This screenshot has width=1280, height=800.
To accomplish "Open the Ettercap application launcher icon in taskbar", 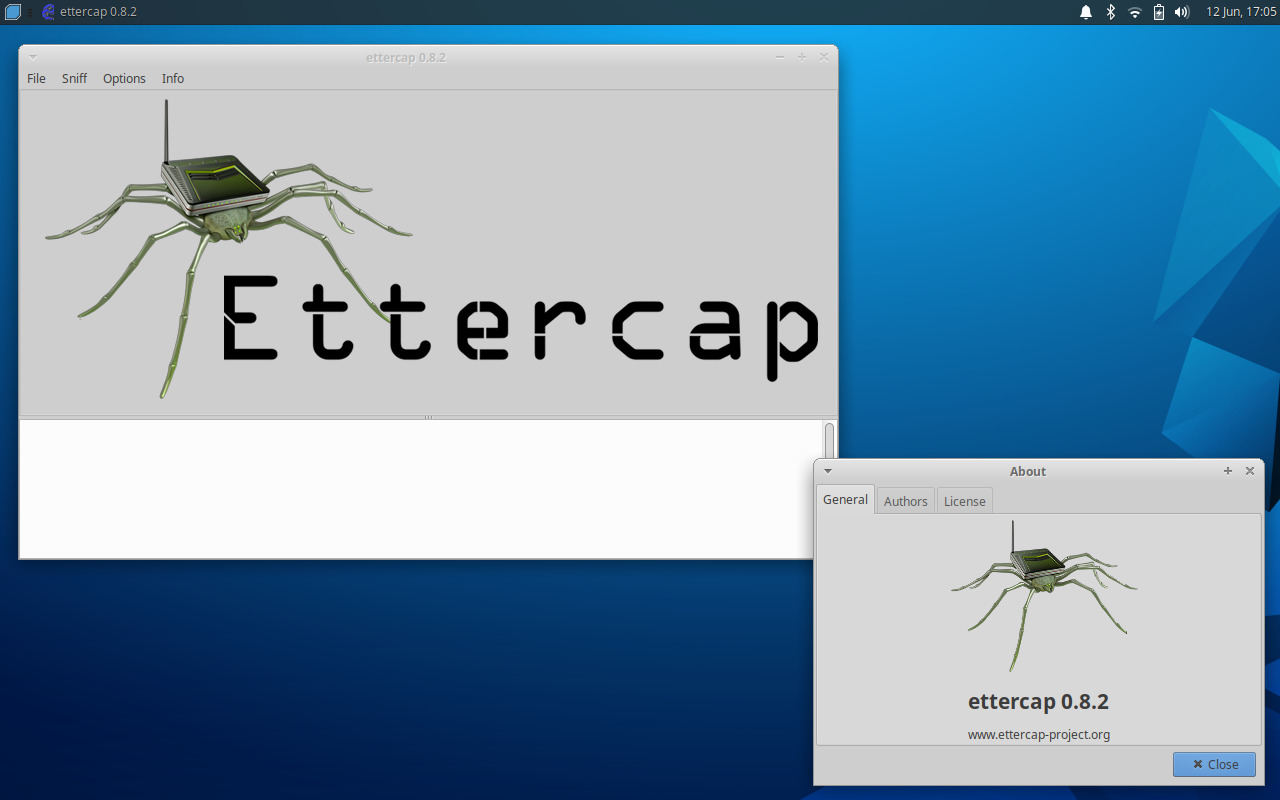I will (49, 12).
